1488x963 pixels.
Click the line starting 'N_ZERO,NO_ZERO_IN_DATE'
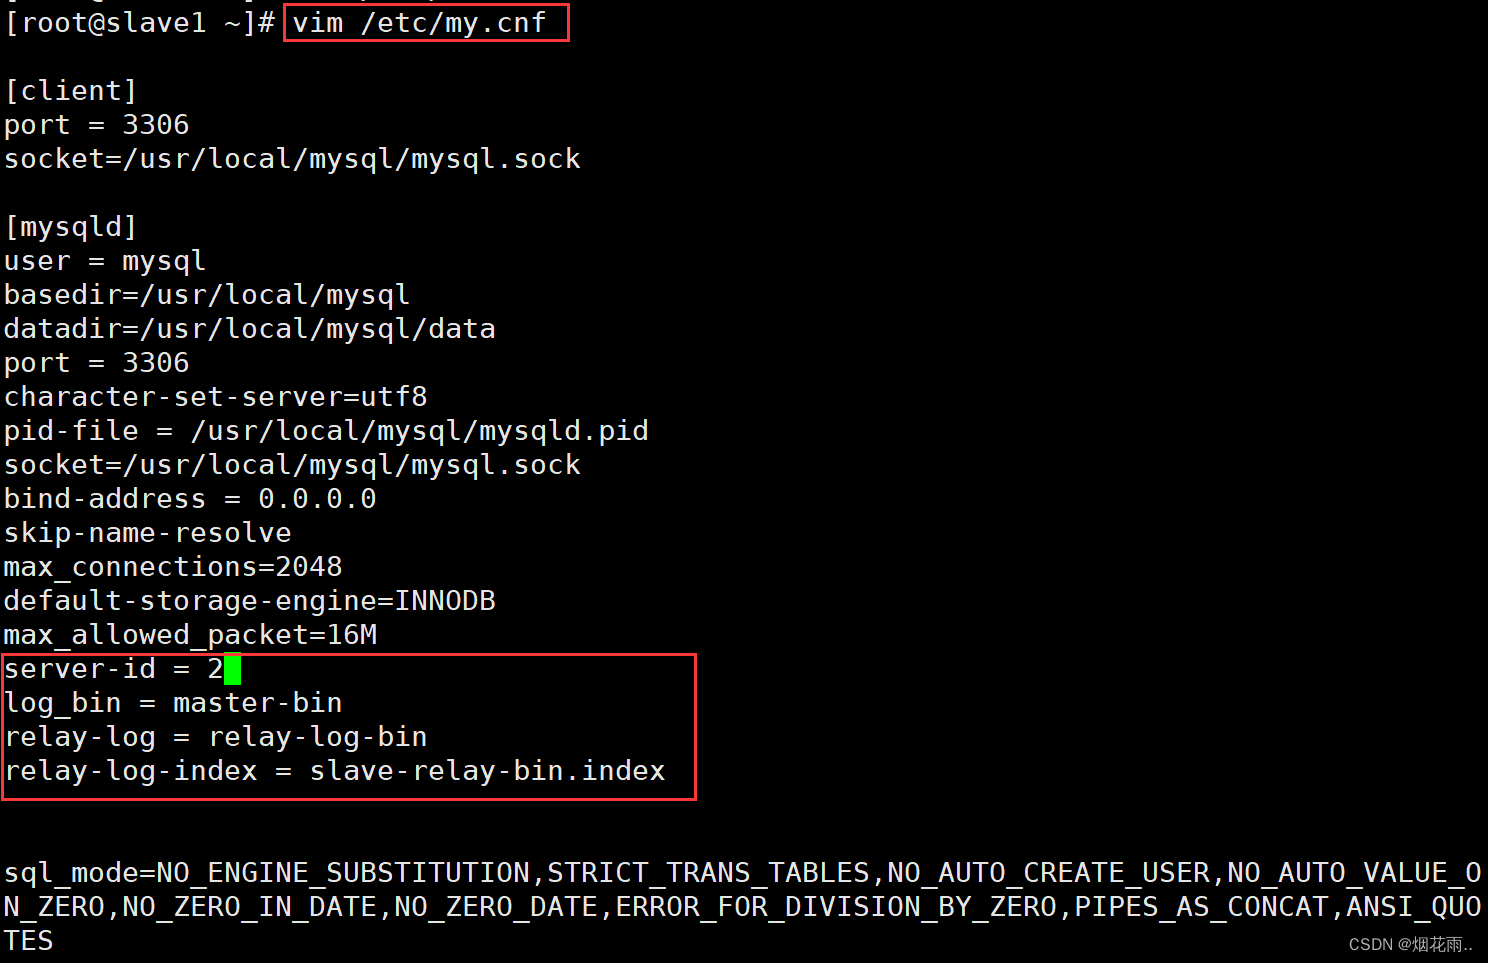point(743,907)
